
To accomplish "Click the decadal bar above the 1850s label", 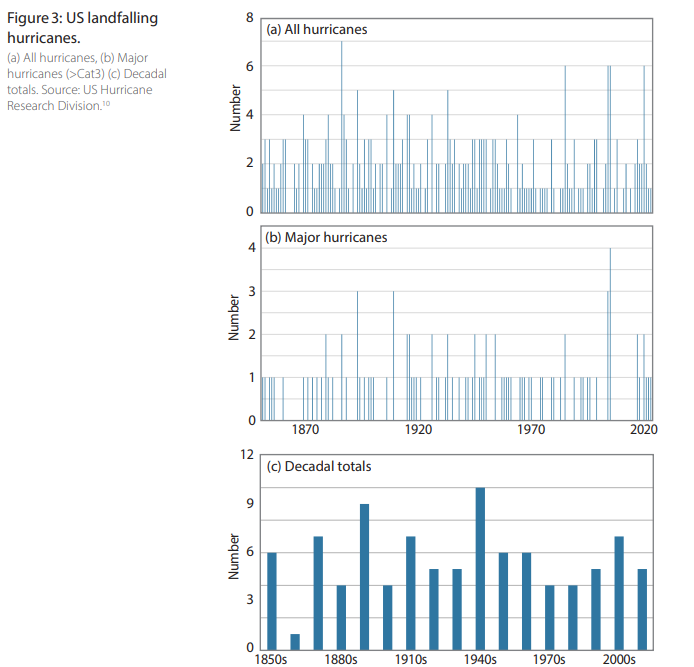I will click(x=272, y=601).
